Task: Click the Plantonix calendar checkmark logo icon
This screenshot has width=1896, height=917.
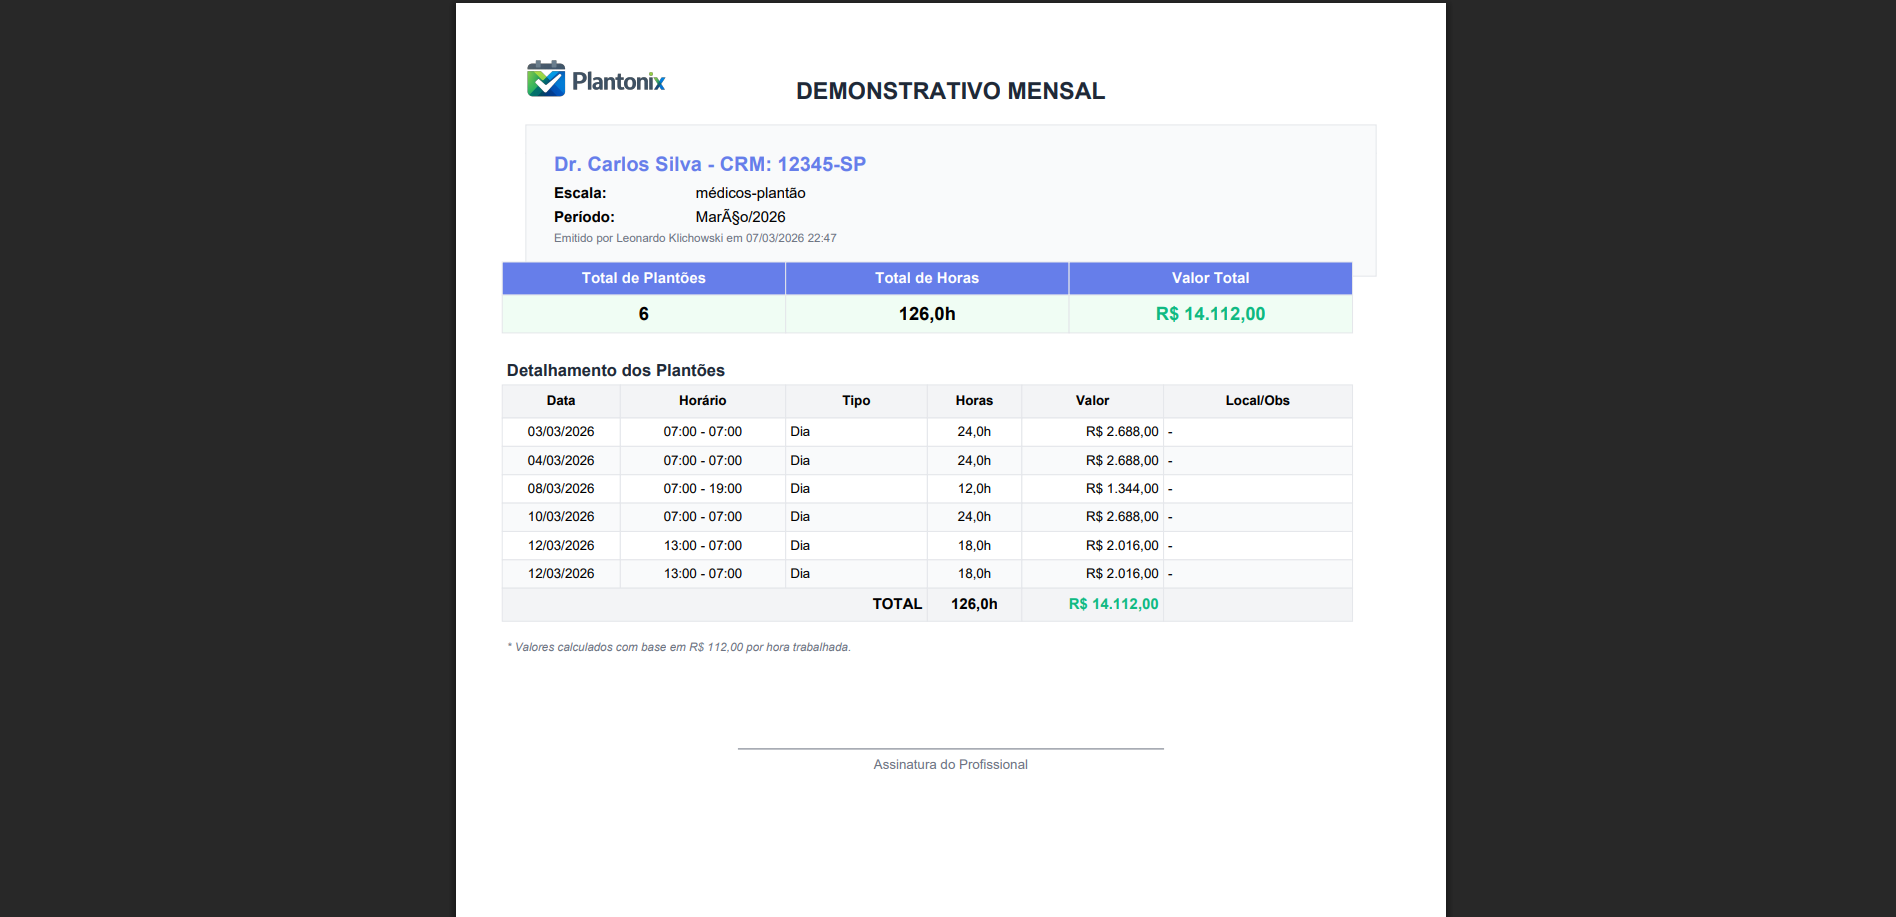Action: coord(546,79)
